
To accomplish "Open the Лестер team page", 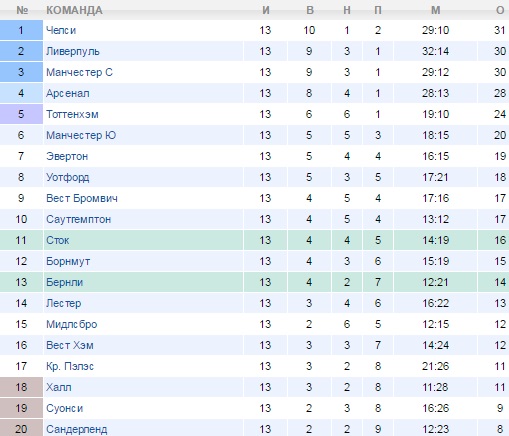I will click(63, 303).
